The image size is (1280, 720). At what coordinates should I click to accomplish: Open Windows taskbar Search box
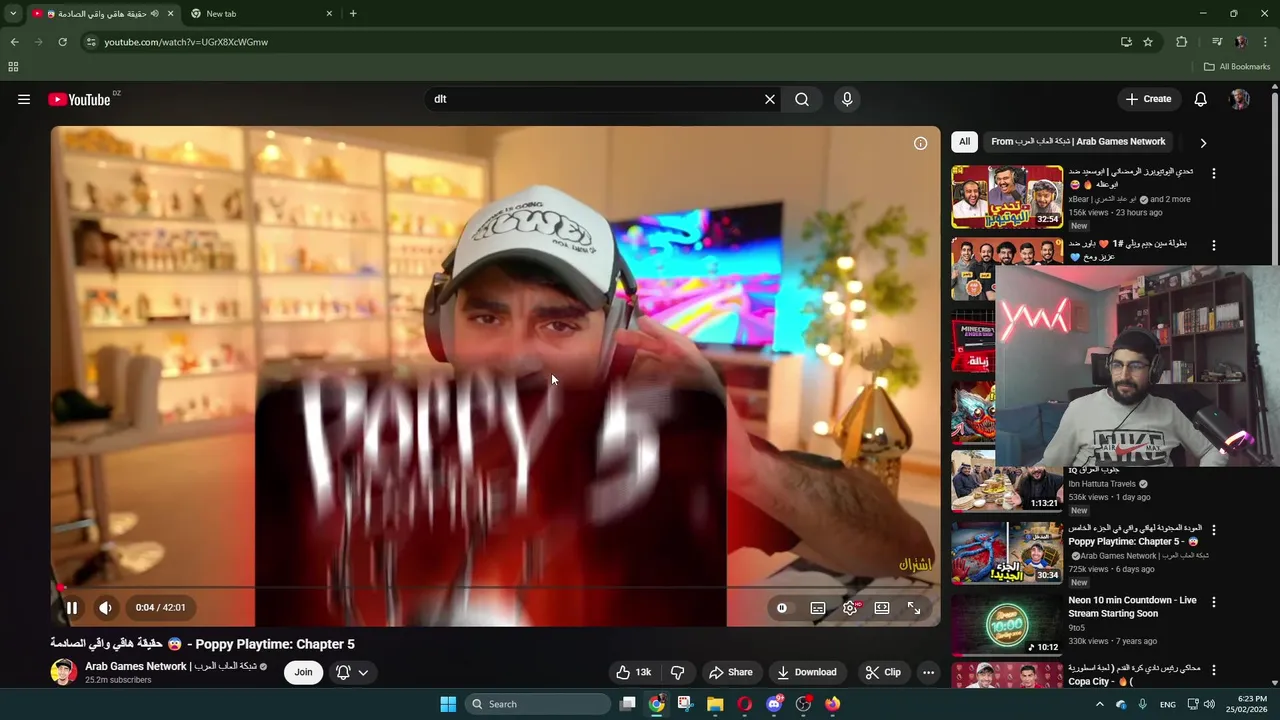(x=538, y=704)
